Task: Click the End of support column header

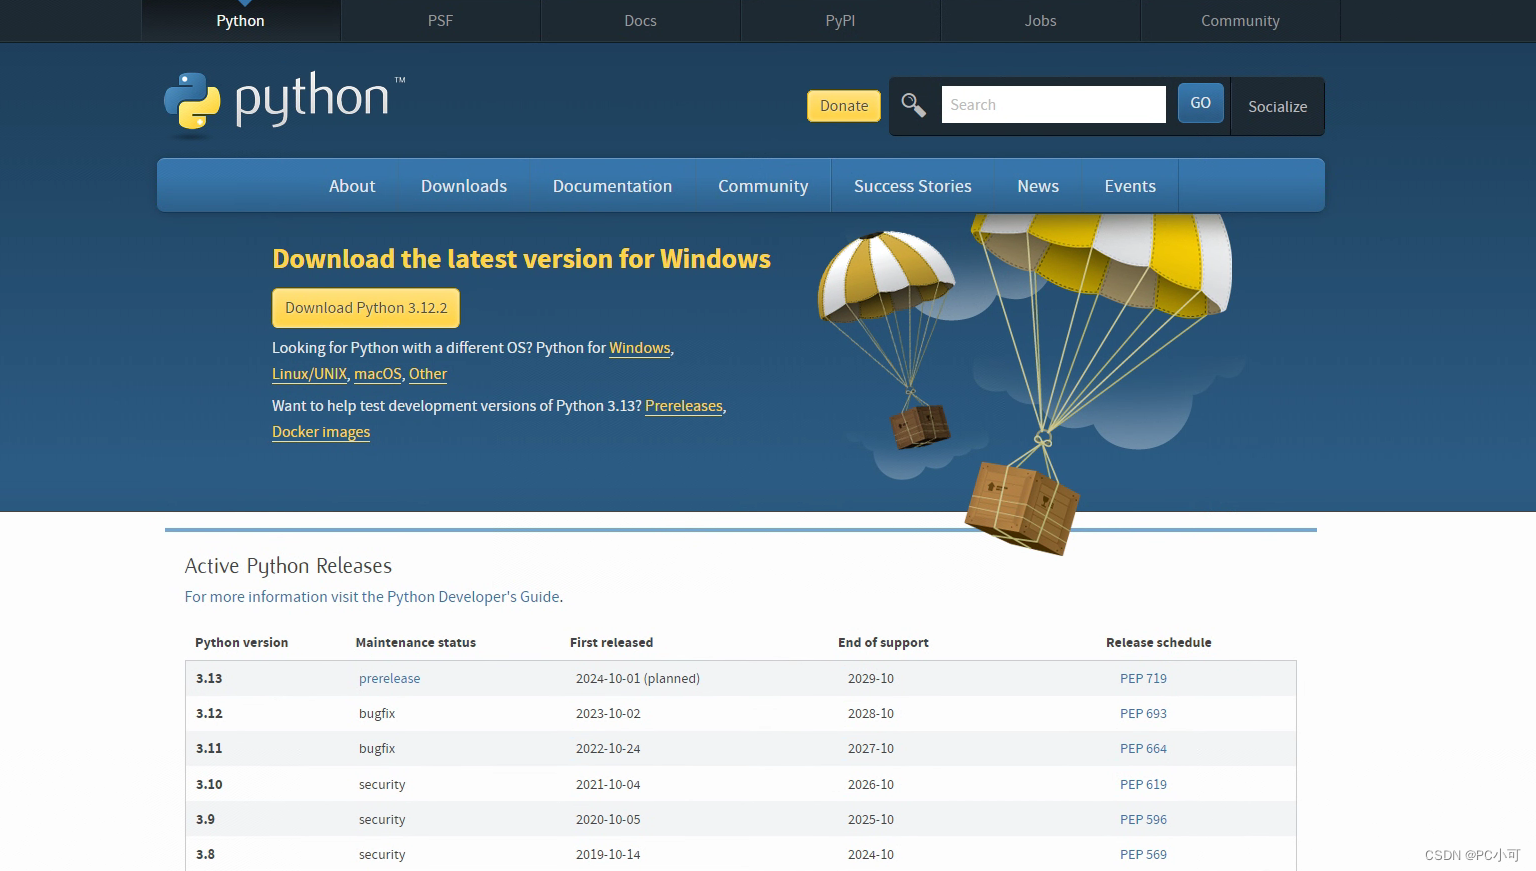Action: (883, 642)
